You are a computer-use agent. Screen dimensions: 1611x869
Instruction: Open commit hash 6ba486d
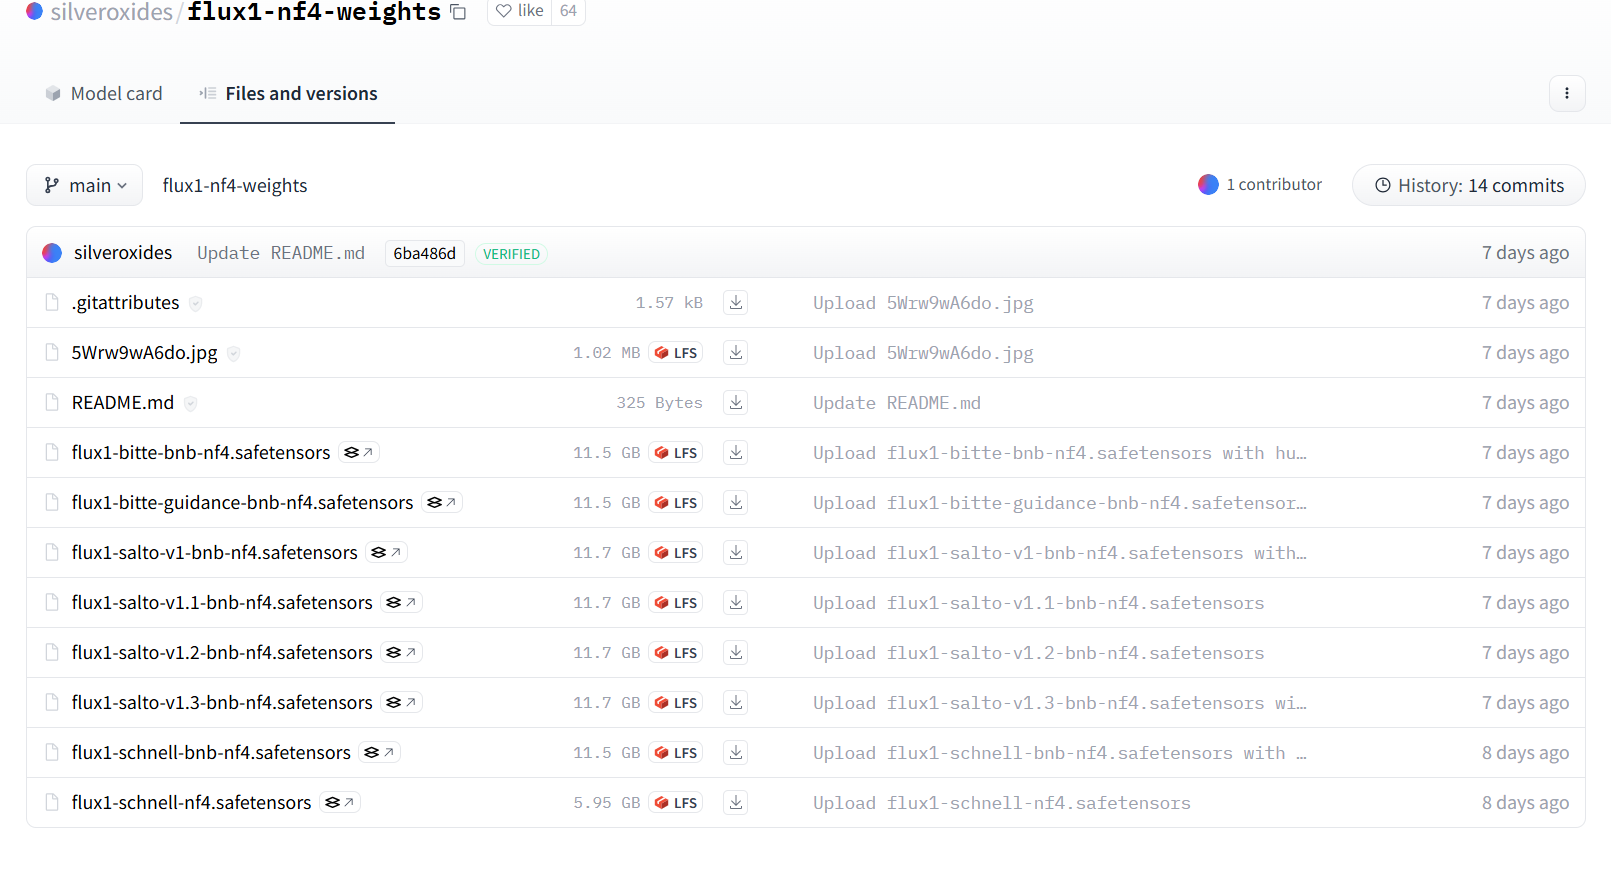pyautogui.click(x=424, y=253)
